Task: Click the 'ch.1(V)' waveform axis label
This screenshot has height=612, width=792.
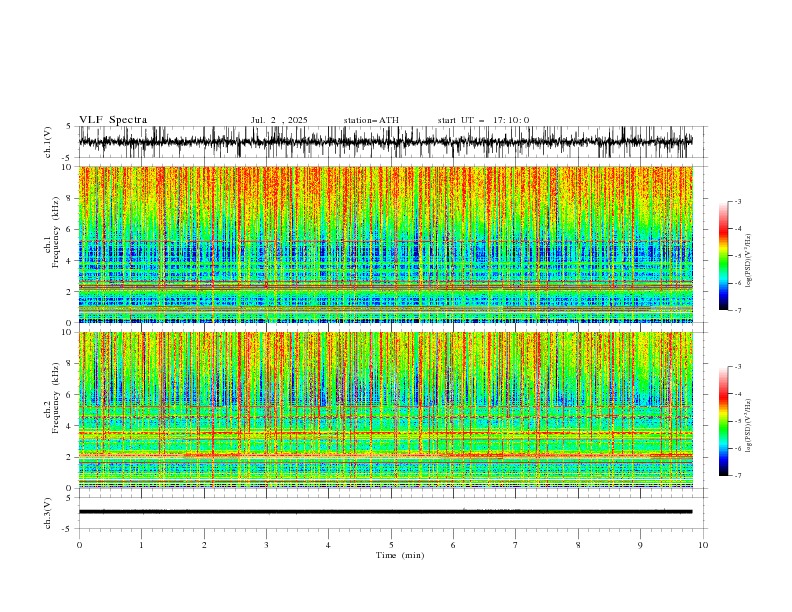Action: tap(48, 142)
